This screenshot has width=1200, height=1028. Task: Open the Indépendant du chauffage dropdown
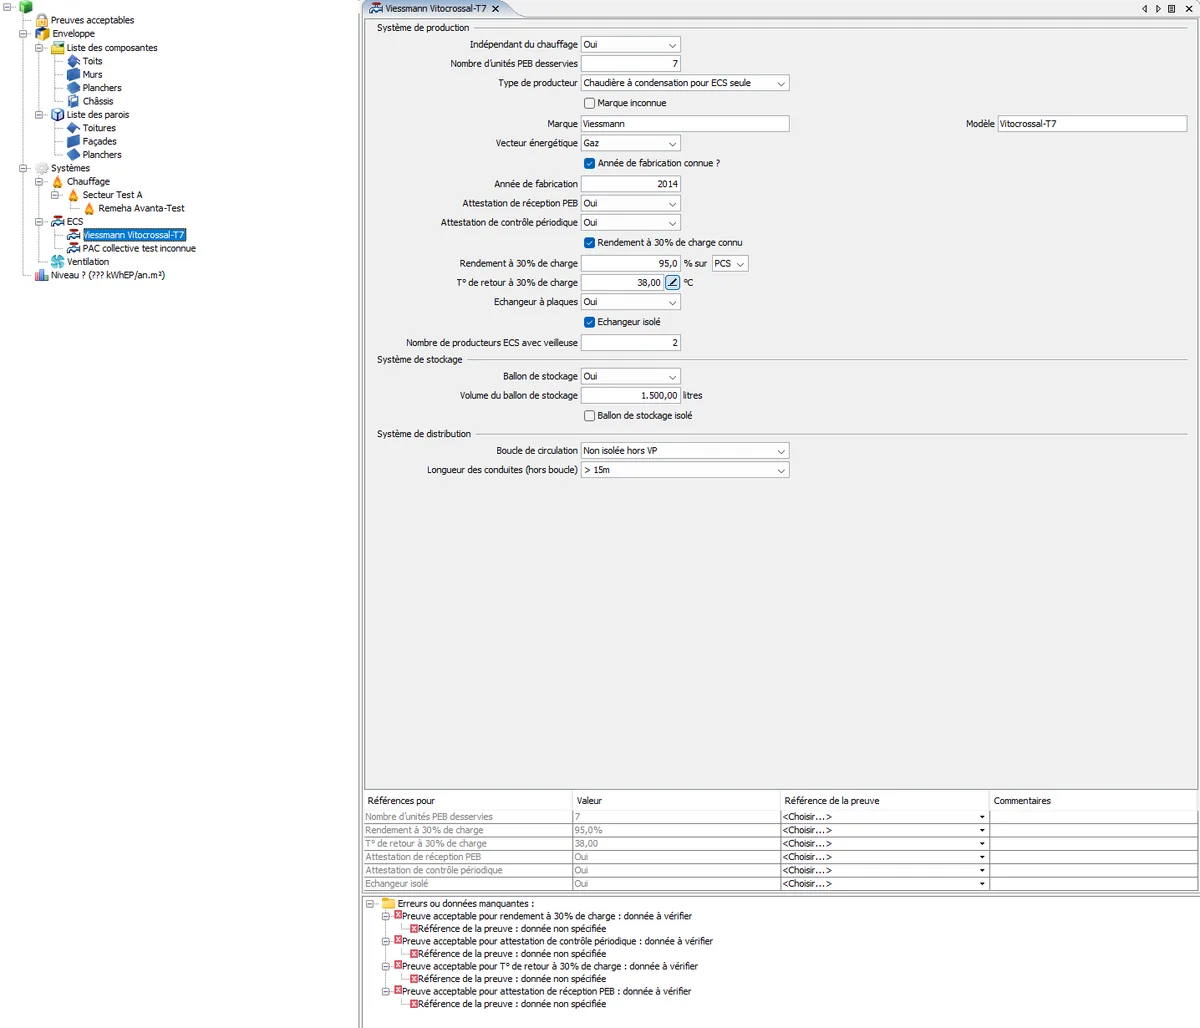click(x=631, y=45)
